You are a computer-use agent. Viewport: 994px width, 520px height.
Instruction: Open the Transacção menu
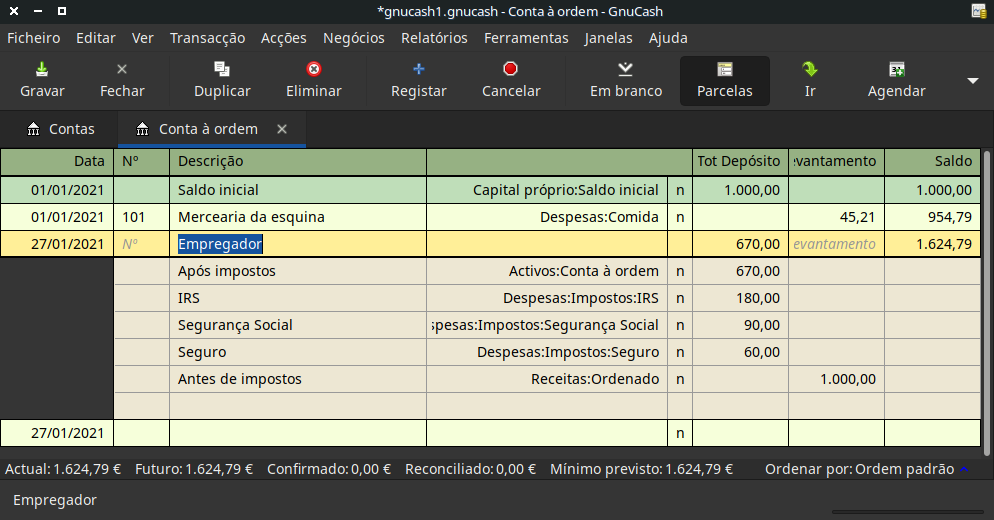pos(207,38)
